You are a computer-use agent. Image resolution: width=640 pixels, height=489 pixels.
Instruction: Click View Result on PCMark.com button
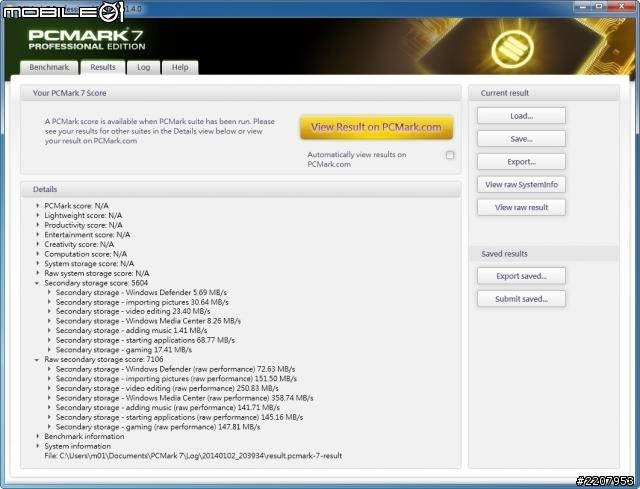pyautogui.click(x=376, y=127)
